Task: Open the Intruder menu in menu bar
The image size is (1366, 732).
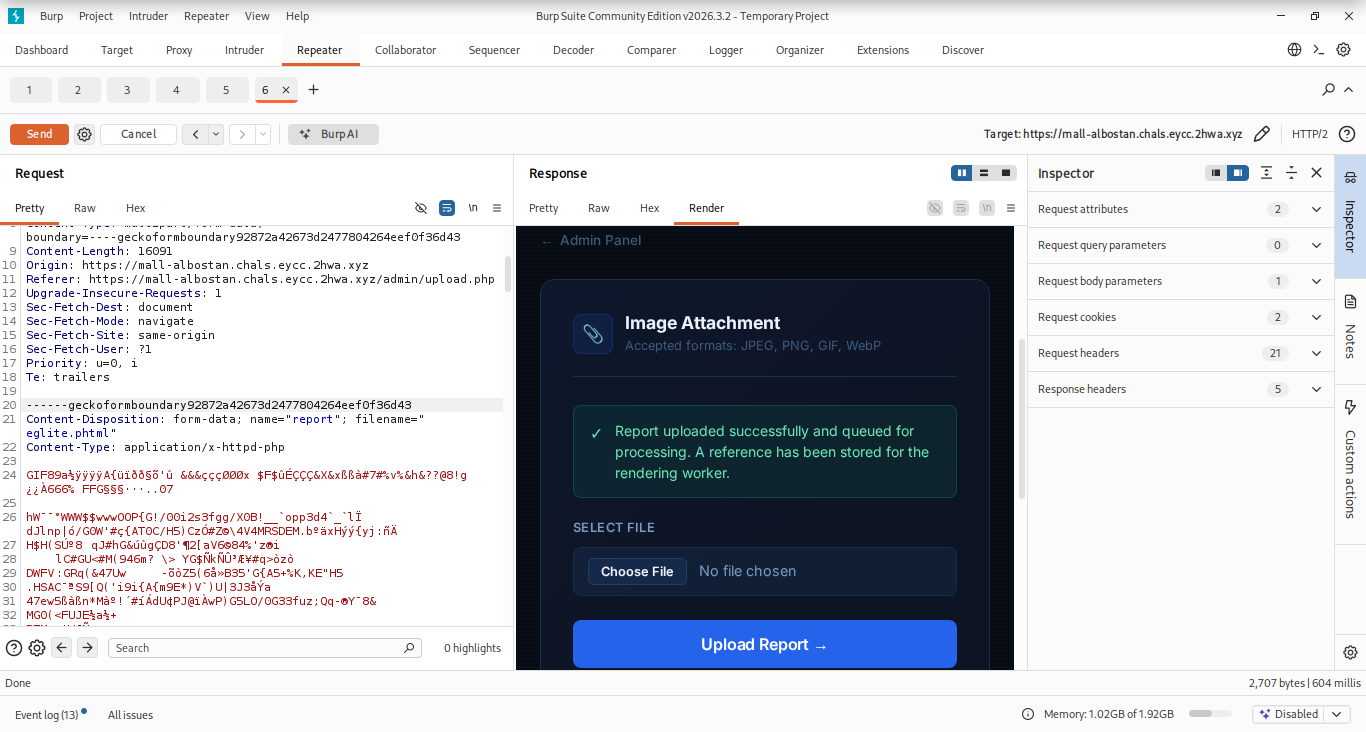Action: point(148,16)
